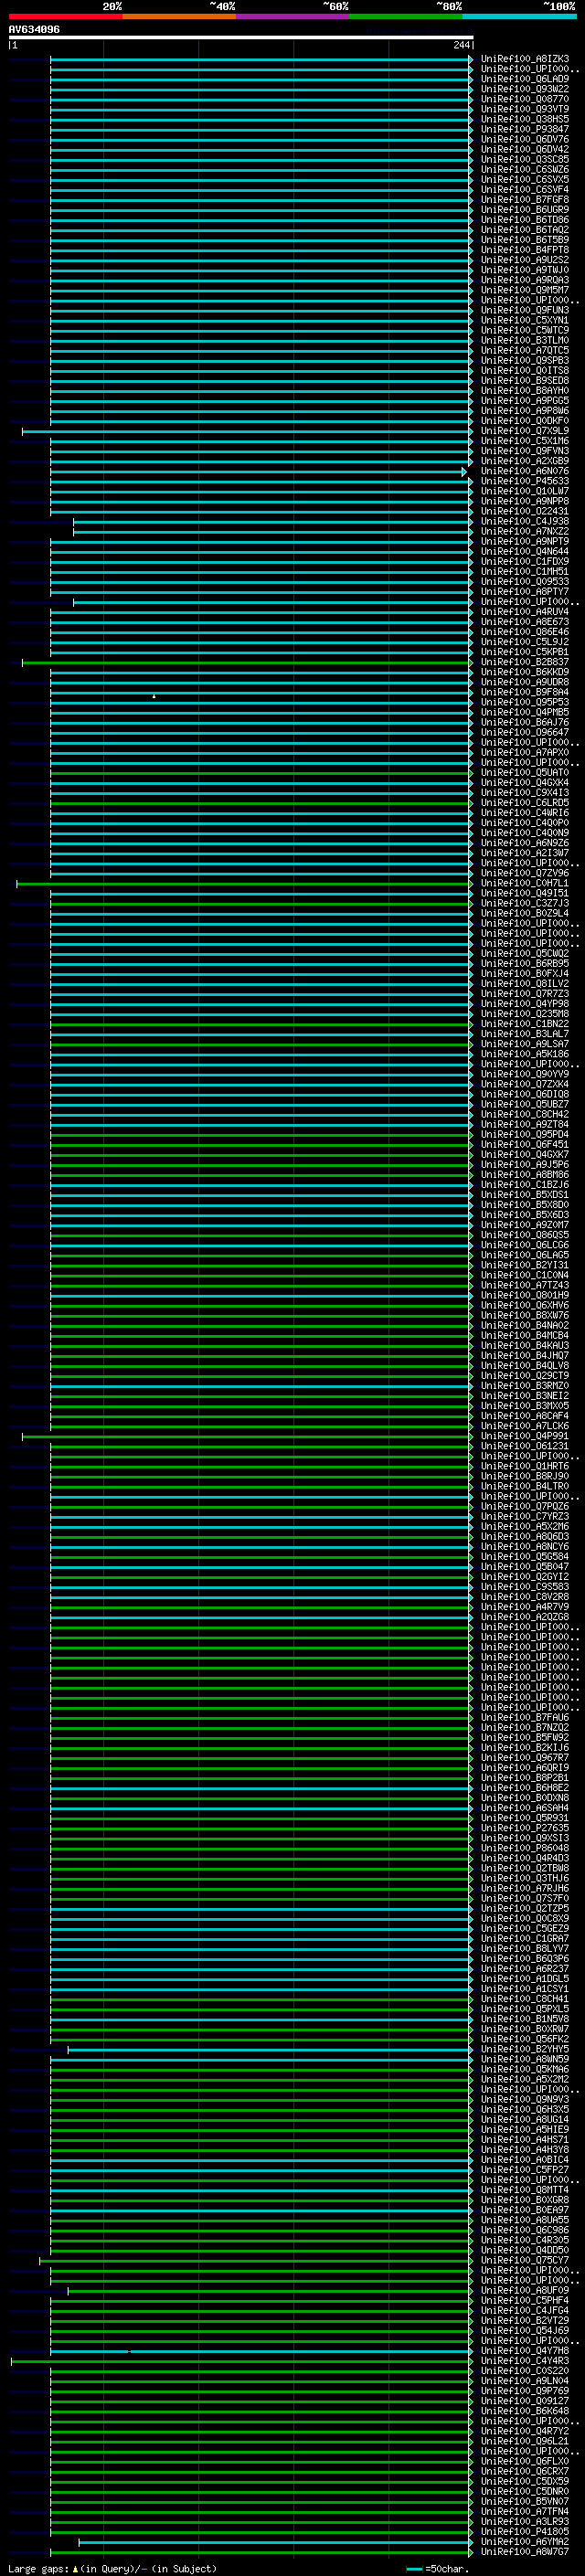Screen dimensions: 585x2576
Task: Select hit label UniRef100_O22431
Action: [x=525, y=511]
